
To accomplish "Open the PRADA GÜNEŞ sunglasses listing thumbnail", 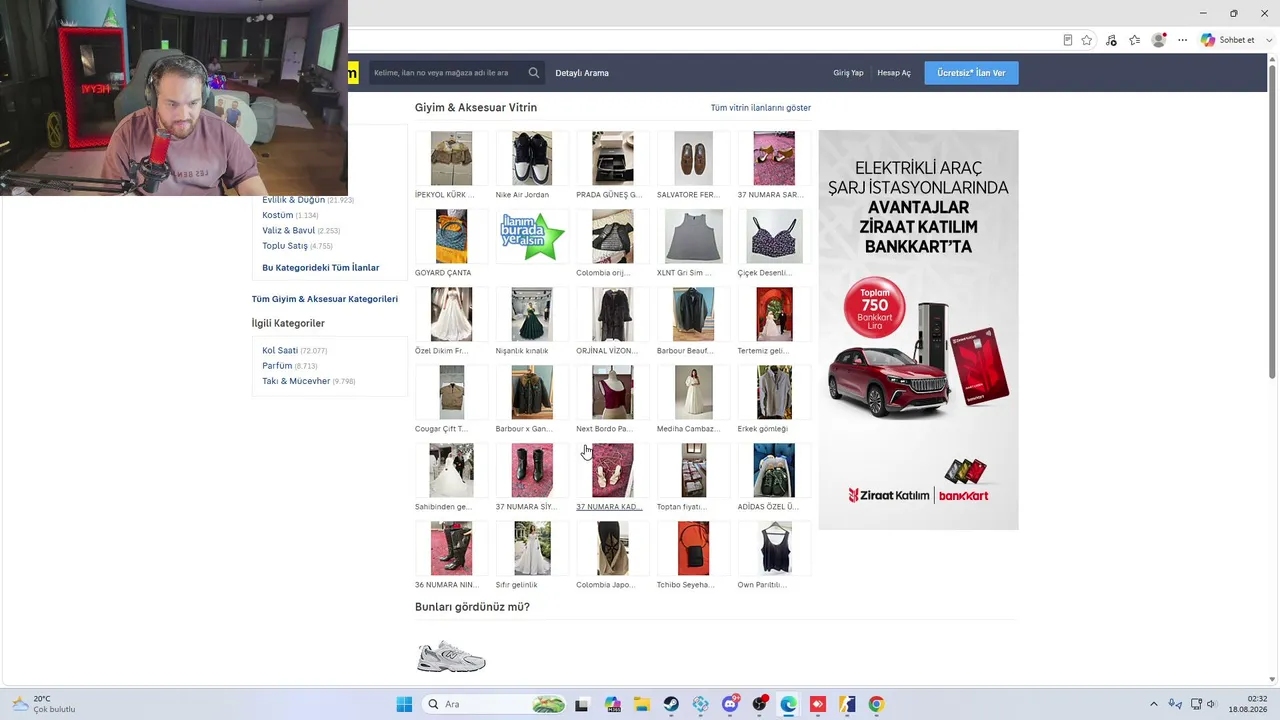I will point(613,158).
